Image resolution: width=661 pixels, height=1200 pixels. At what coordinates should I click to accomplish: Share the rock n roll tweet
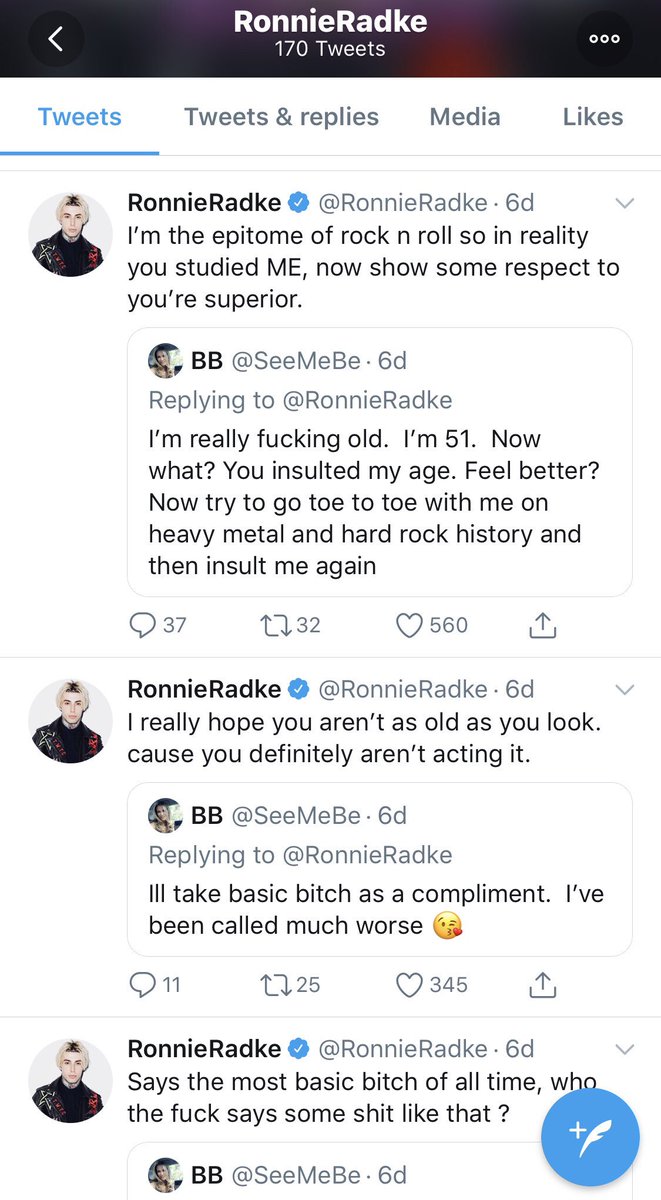point(541,625)
